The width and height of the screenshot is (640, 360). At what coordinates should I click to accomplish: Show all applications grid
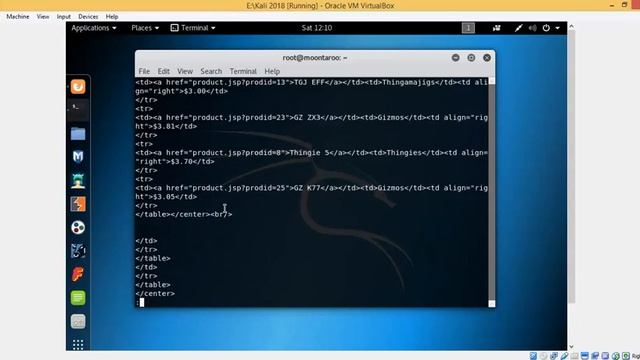tap(78, 344)
